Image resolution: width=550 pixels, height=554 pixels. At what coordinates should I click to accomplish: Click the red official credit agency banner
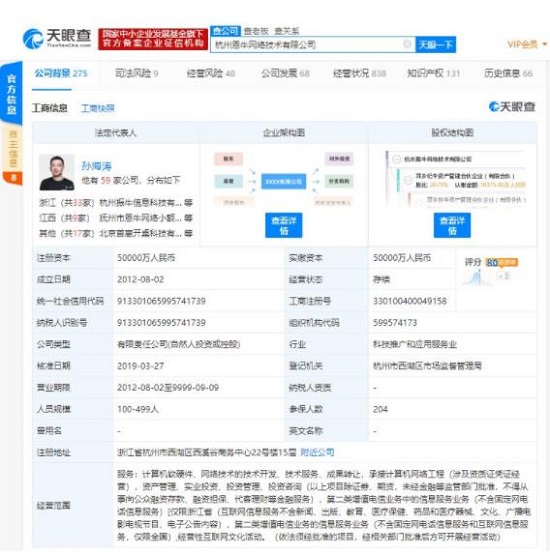(x=153, y=39)
